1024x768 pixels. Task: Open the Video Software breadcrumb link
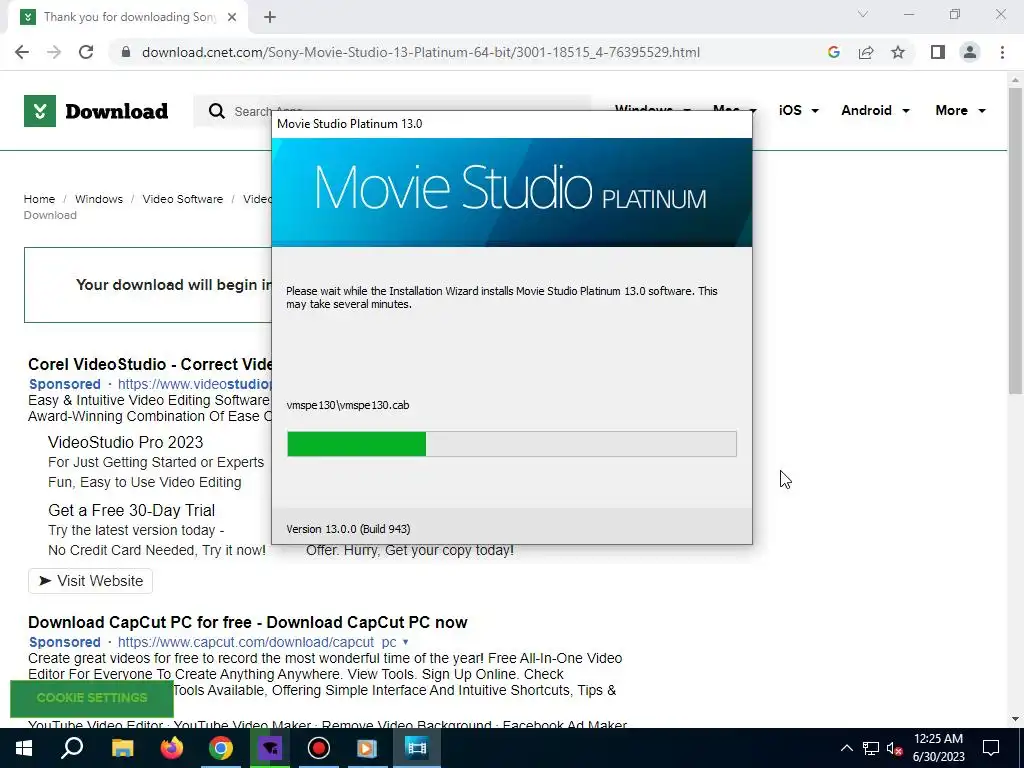(183, 199)
